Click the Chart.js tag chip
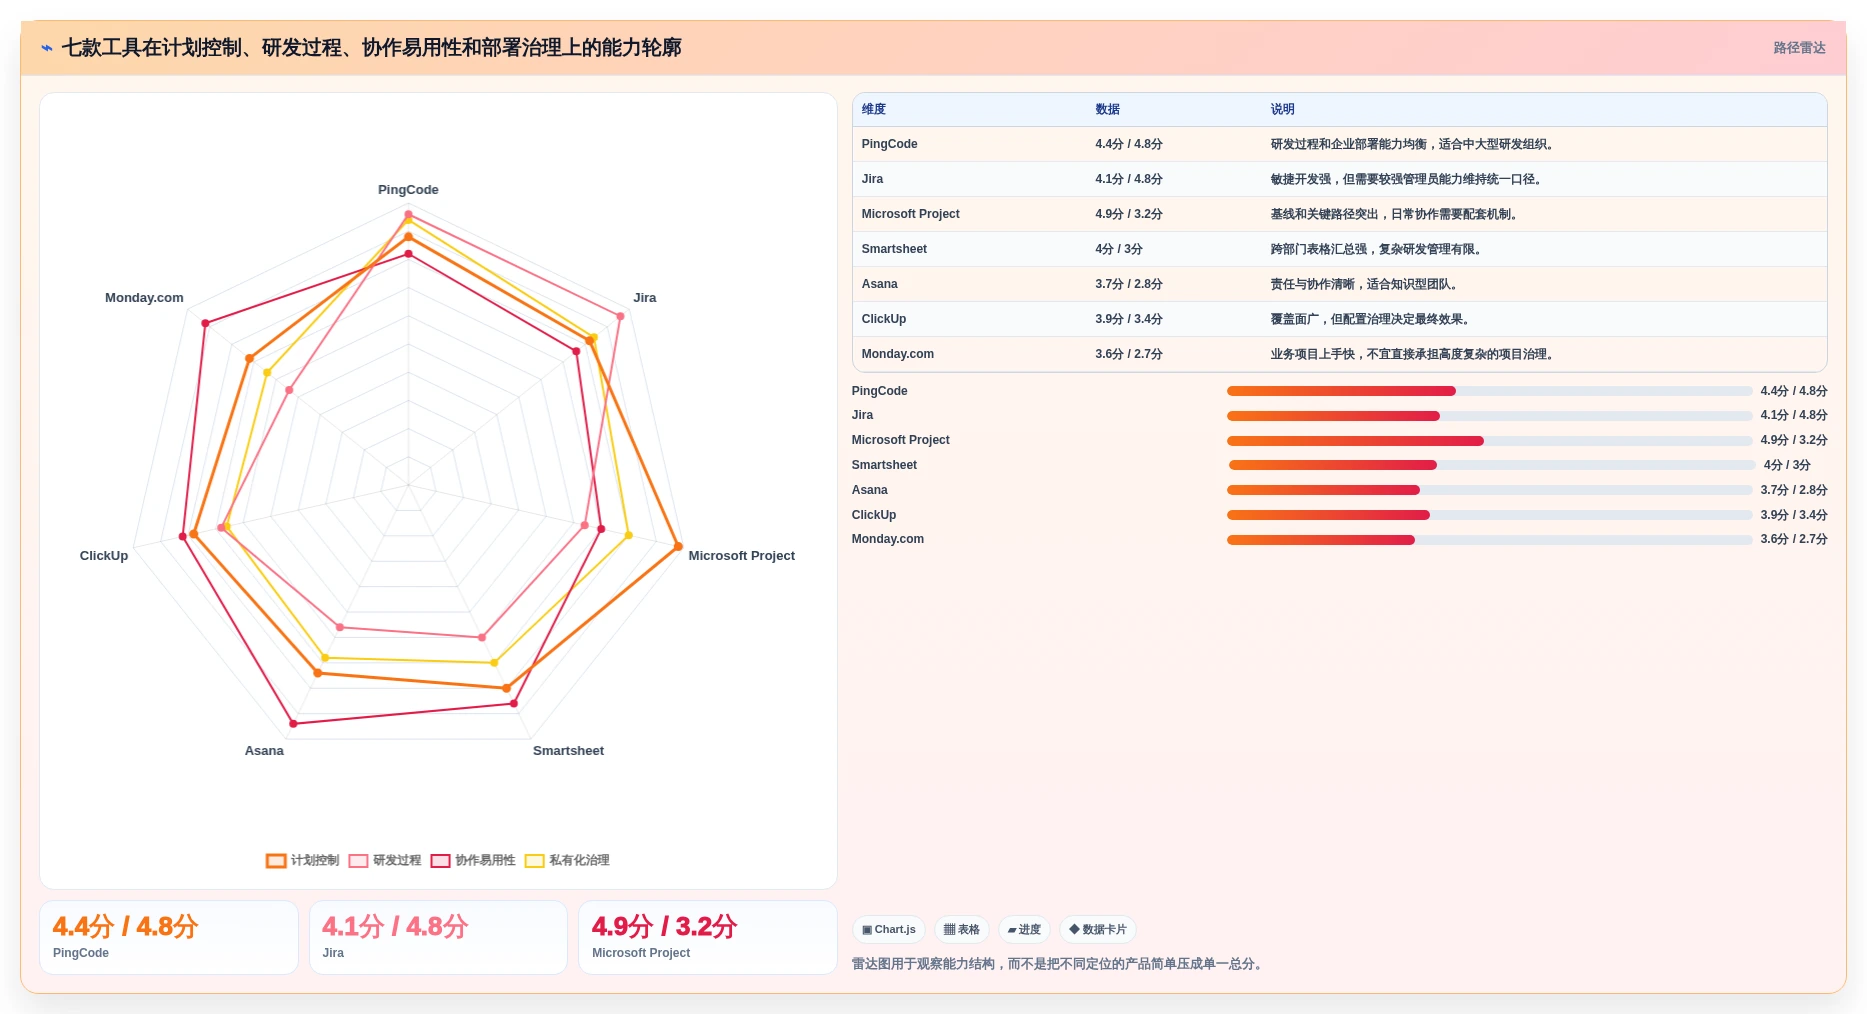This screenshot has height=1014, width=1867. pyautogui.click(x=888, y=930)
